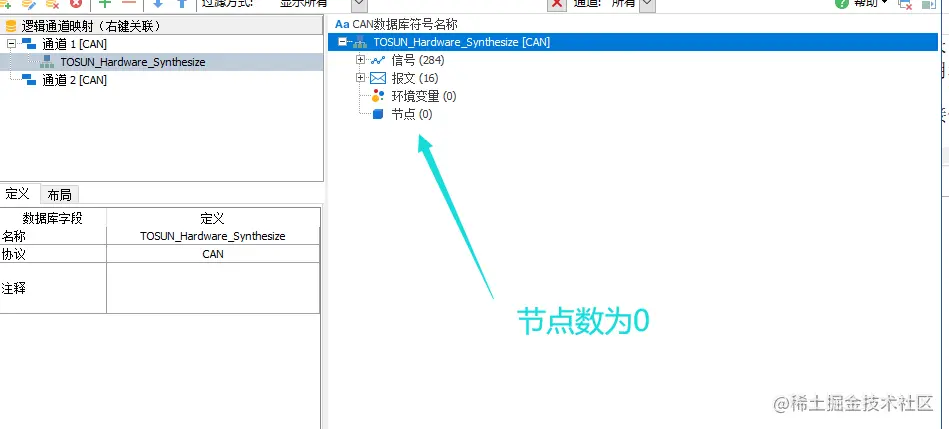Image resolution: width=949 pixels, height=429 pixels.
Task: Open the 通道 channel dropdown arrow
Action: coord(647,4)
